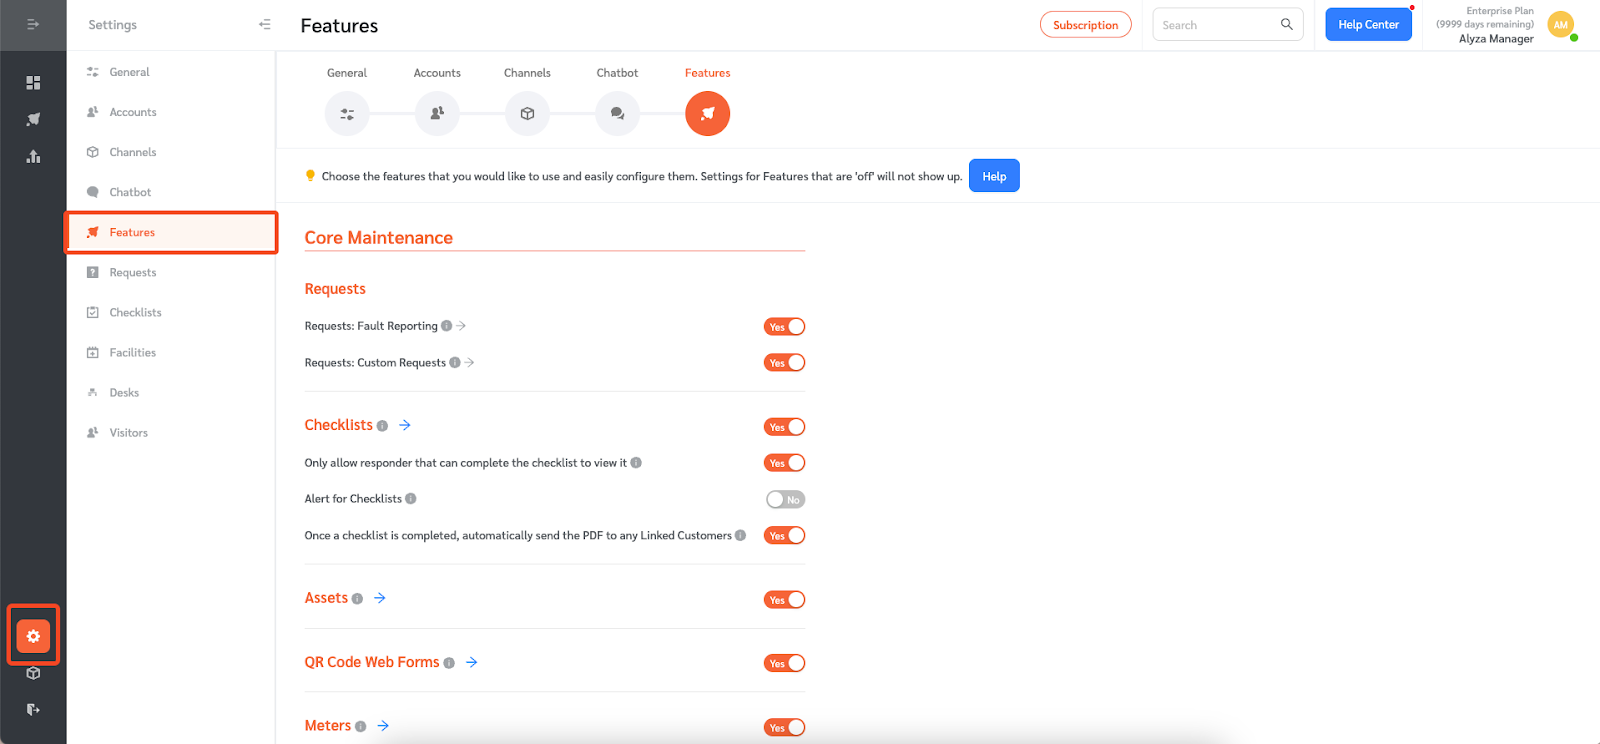Click the General step circle icon
Screen dimensions: 1600x744
click(347, 114)
